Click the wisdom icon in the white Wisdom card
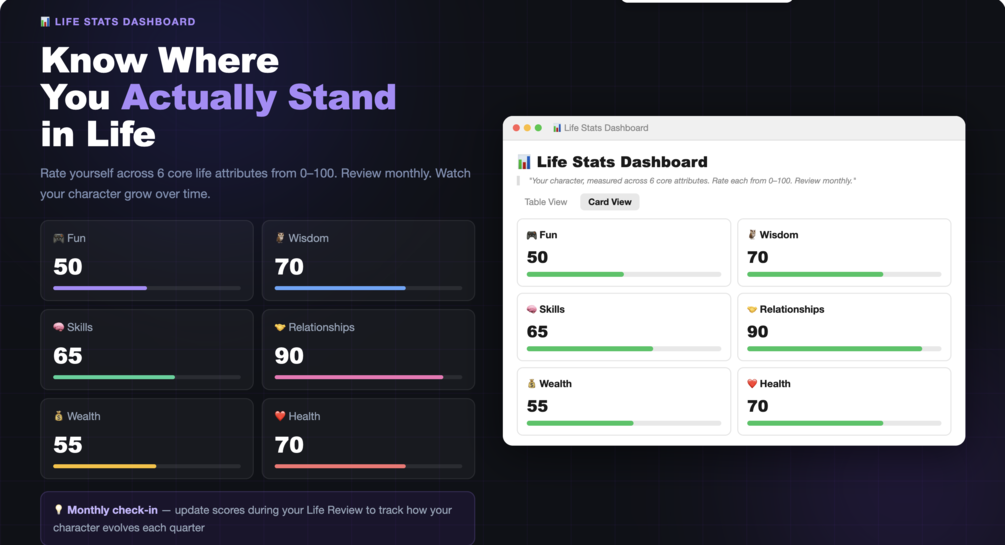Screen dimensions: 1005x545 752,235
